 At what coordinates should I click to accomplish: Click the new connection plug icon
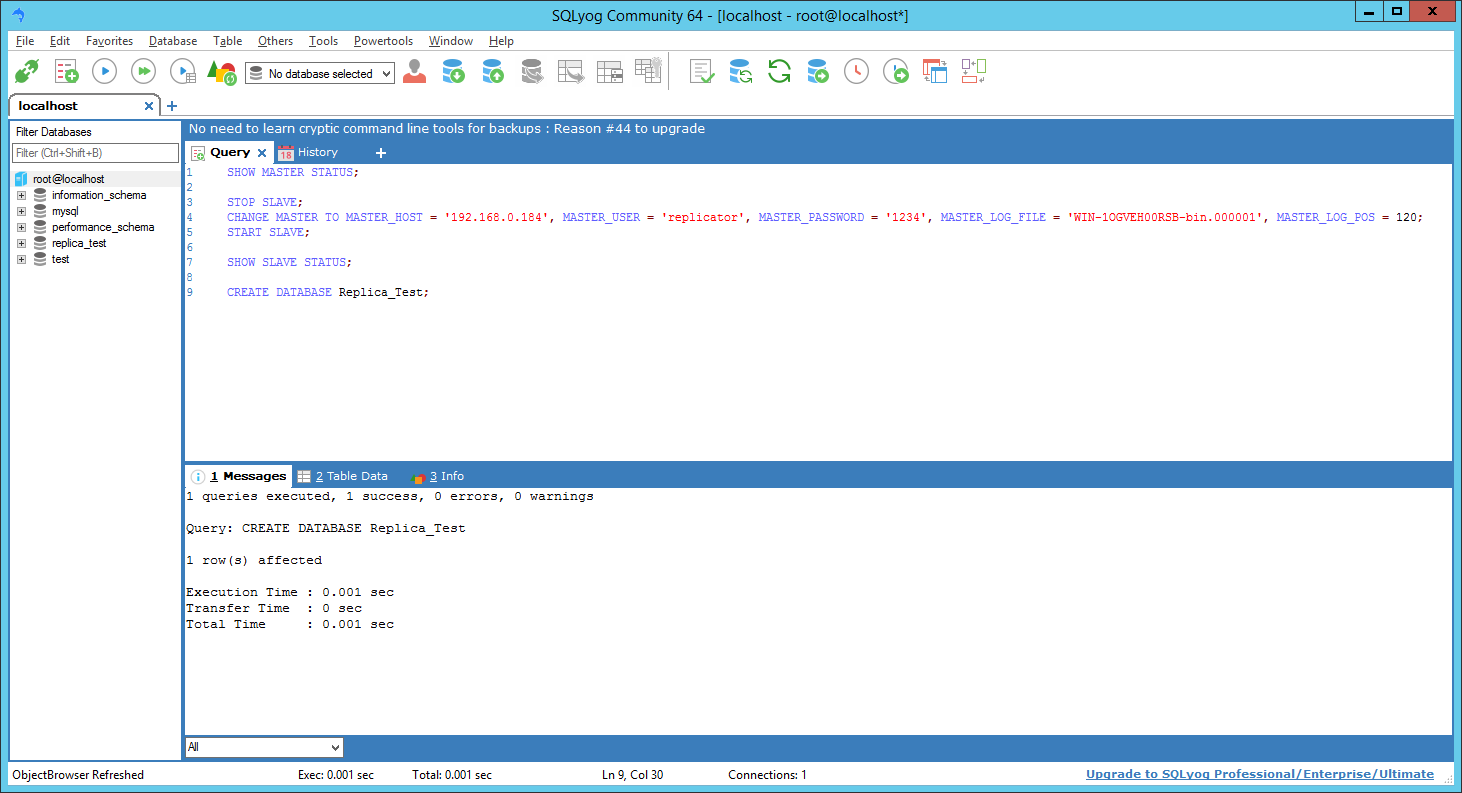25,72
